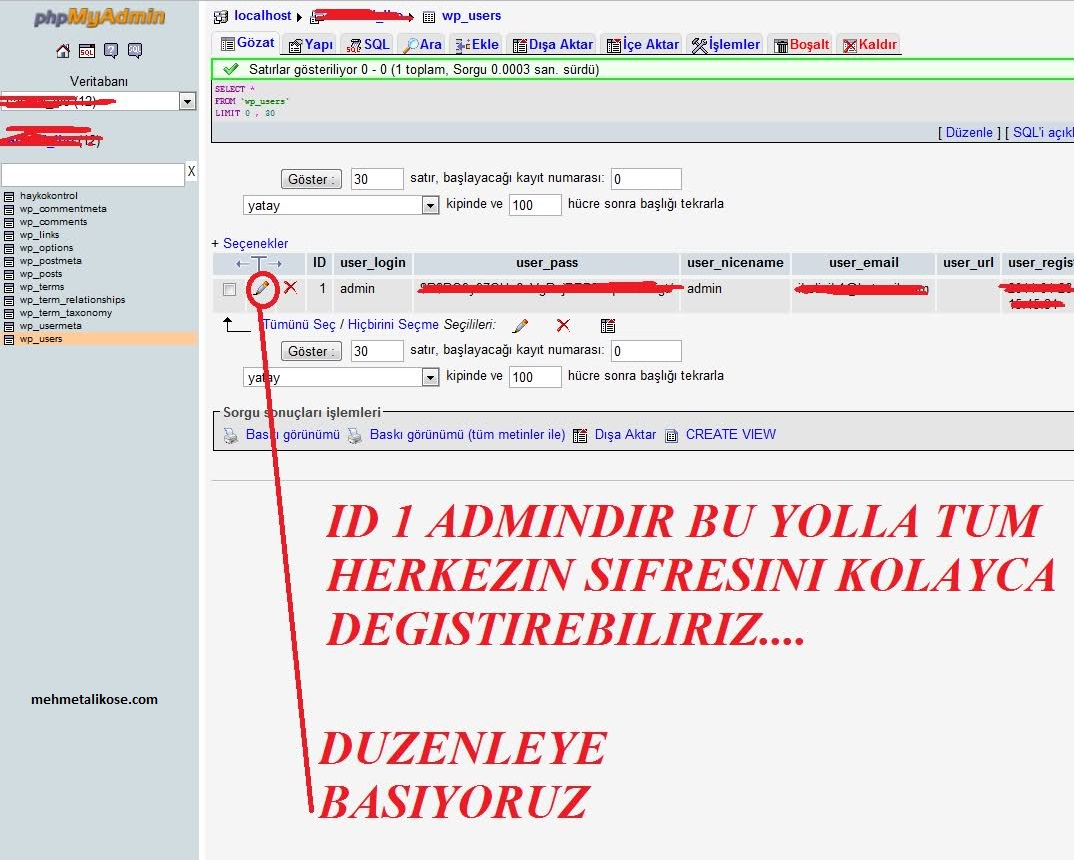Sort by the user_url column header
The width and height of the screenshot is (1074, 860).
coord(968,263)
